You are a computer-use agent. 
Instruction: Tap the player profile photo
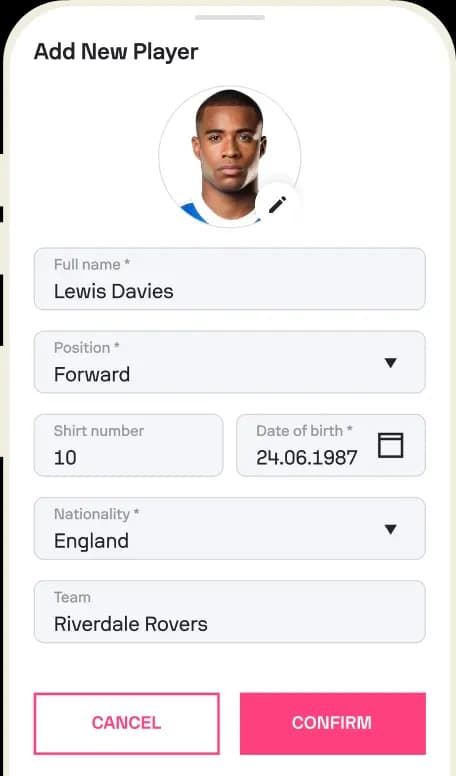coord(230,157)
